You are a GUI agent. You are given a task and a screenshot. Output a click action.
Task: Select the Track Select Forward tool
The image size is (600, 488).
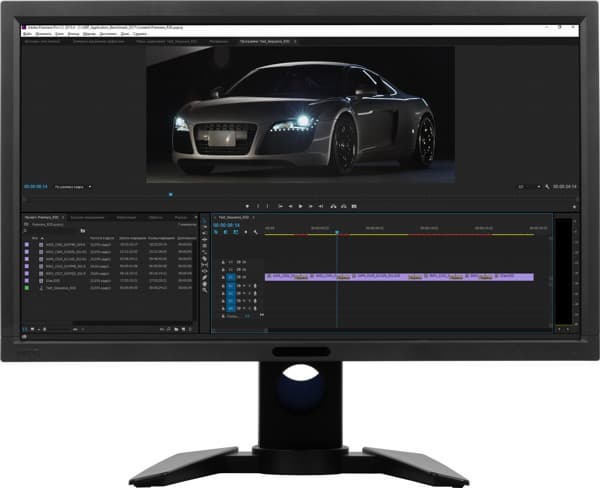[204, 227]
